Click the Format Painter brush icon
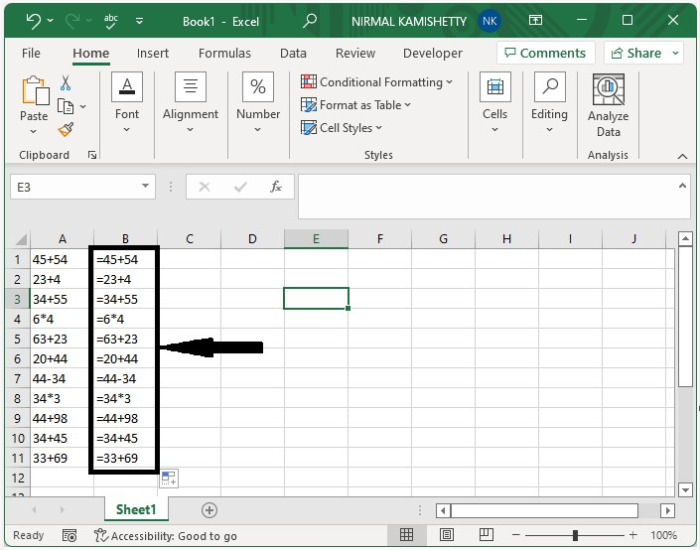The image size is (700, 550). (x=66, y=129)
